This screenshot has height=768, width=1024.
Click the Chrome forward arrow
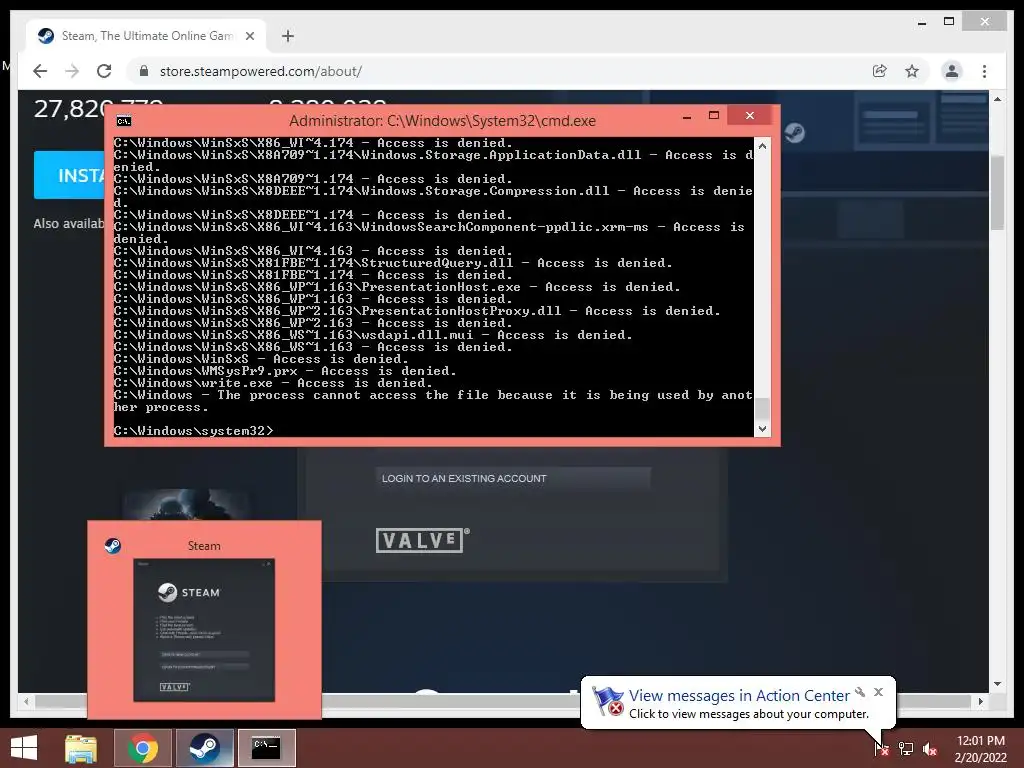pyautogui.click(x=72, y=71)
